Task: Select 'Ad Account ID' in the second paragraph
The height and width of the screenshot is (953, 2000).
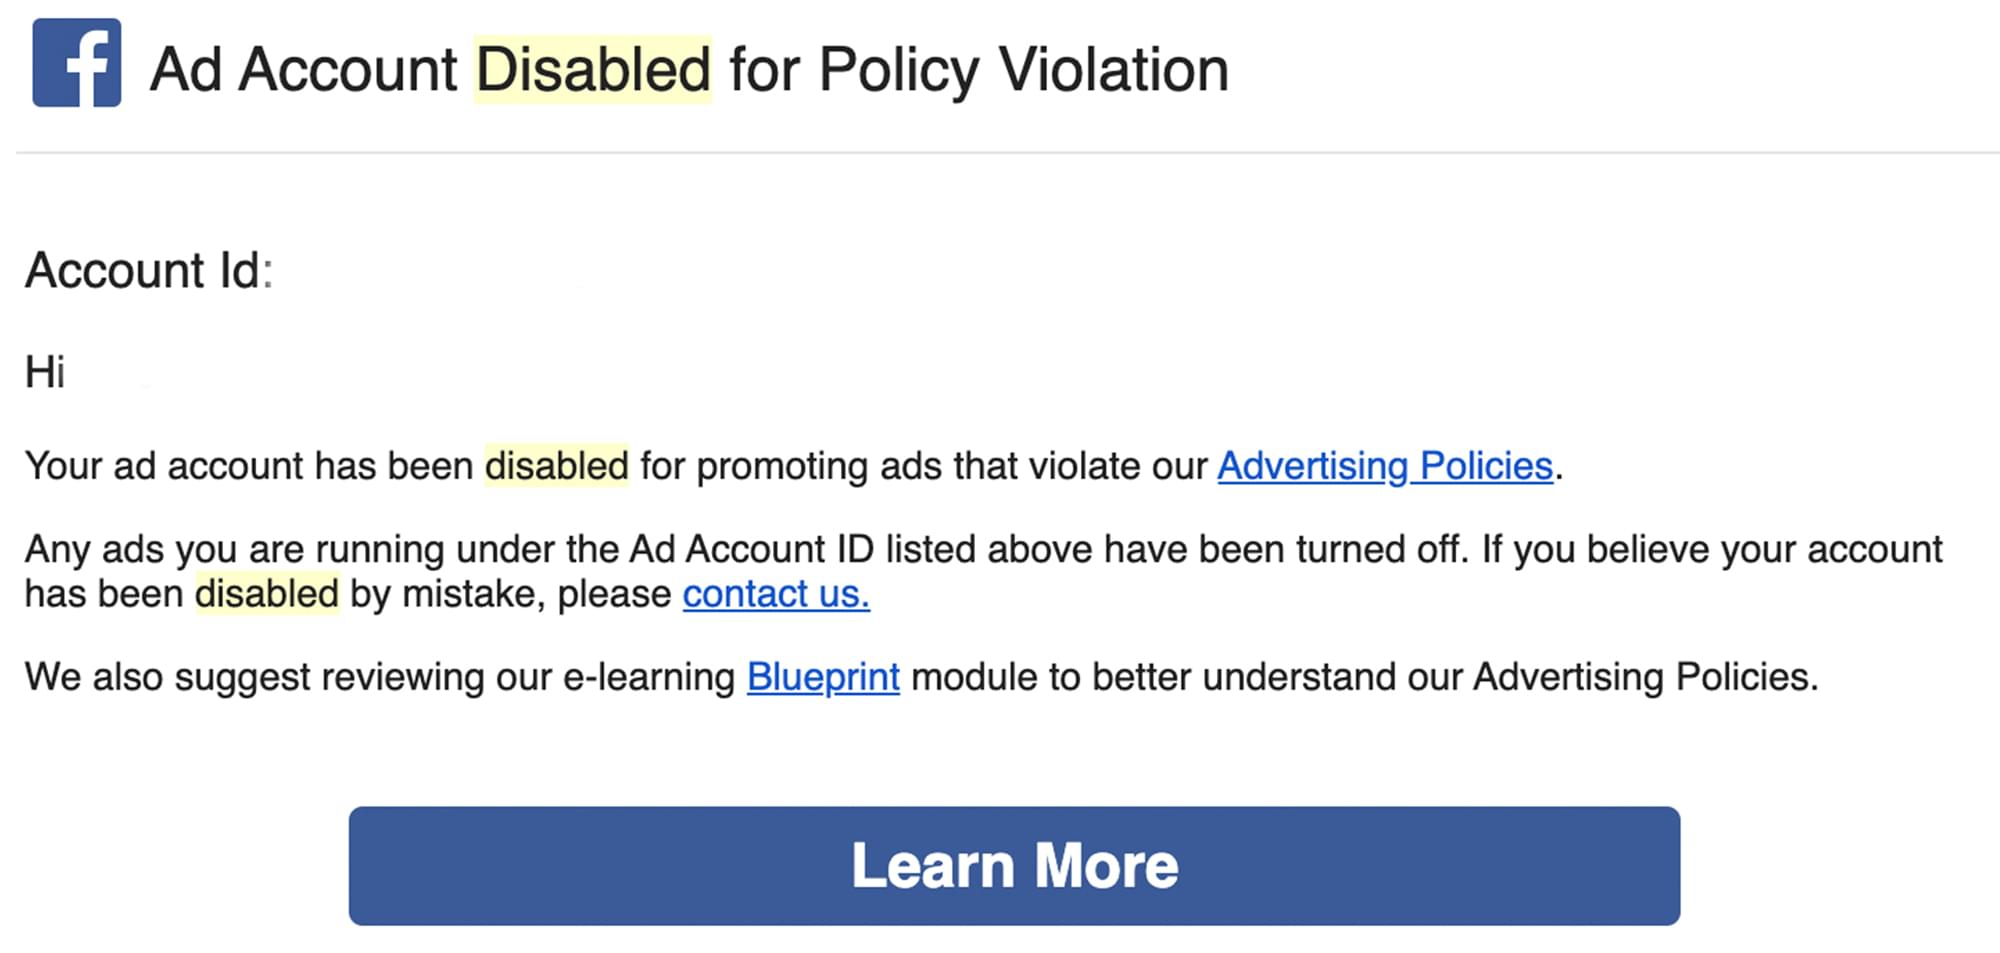Action: [x=751, y=549]
